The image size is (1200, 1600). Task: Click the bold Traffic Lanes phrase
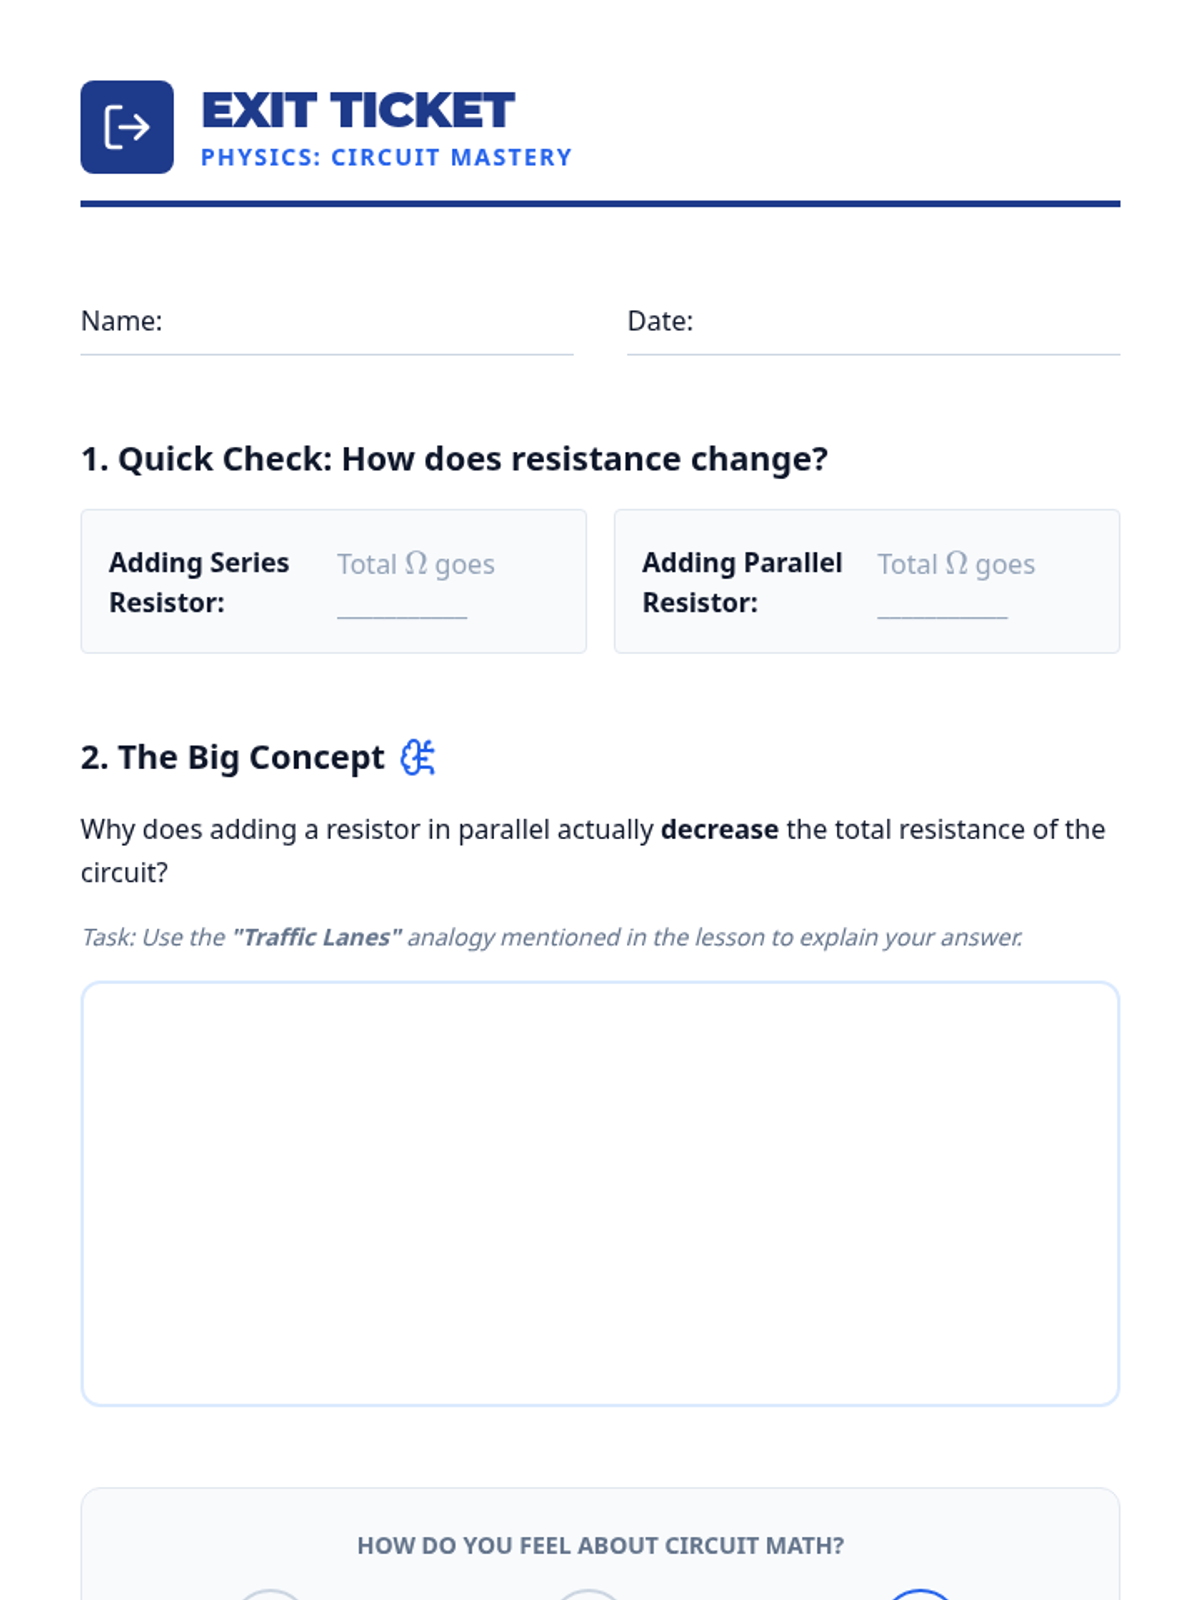[317, 938]
